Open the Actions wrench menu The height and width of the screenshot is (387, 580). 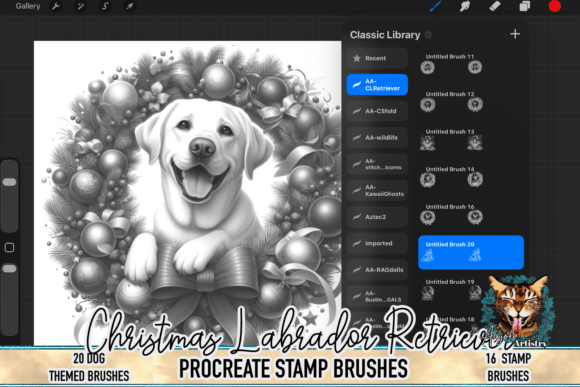click(x=56, y=6)
